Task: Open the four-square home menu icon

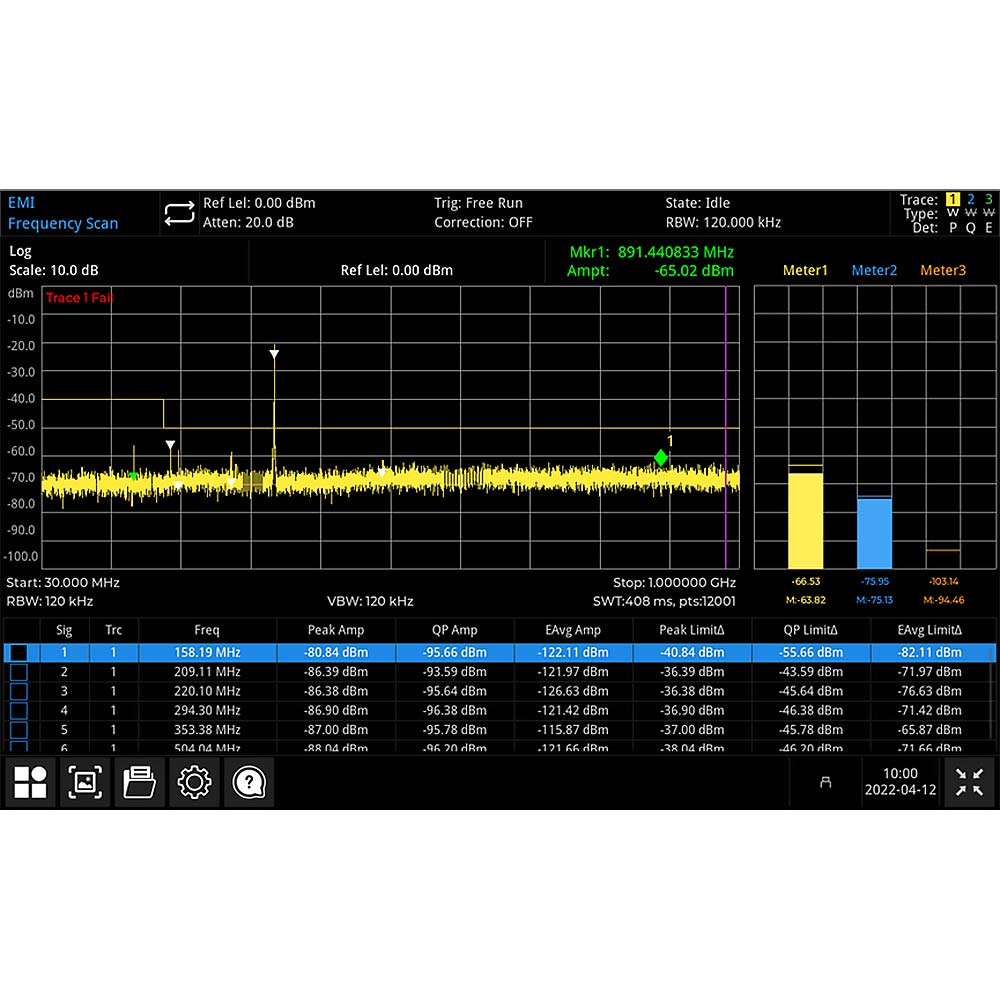Action: tap(31, 782)
